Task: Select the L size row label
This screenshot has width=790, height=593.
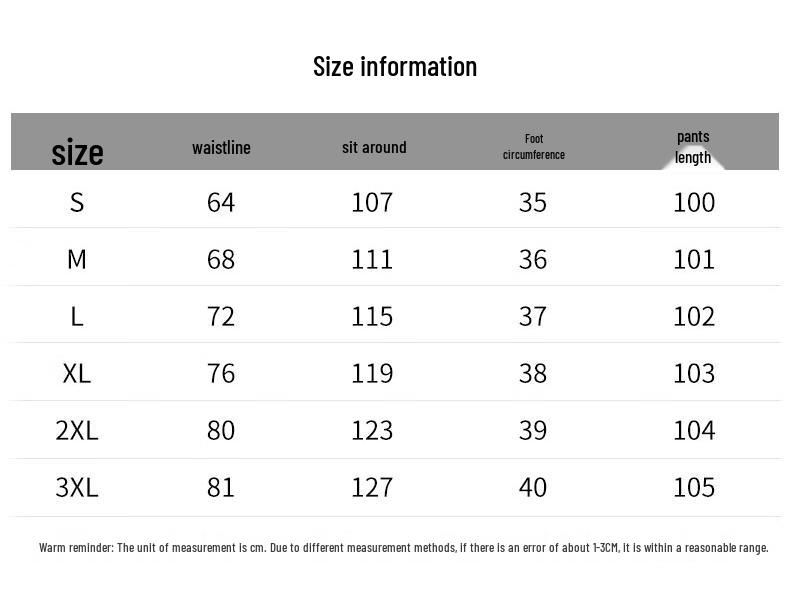Action: [x=77, y=316]
